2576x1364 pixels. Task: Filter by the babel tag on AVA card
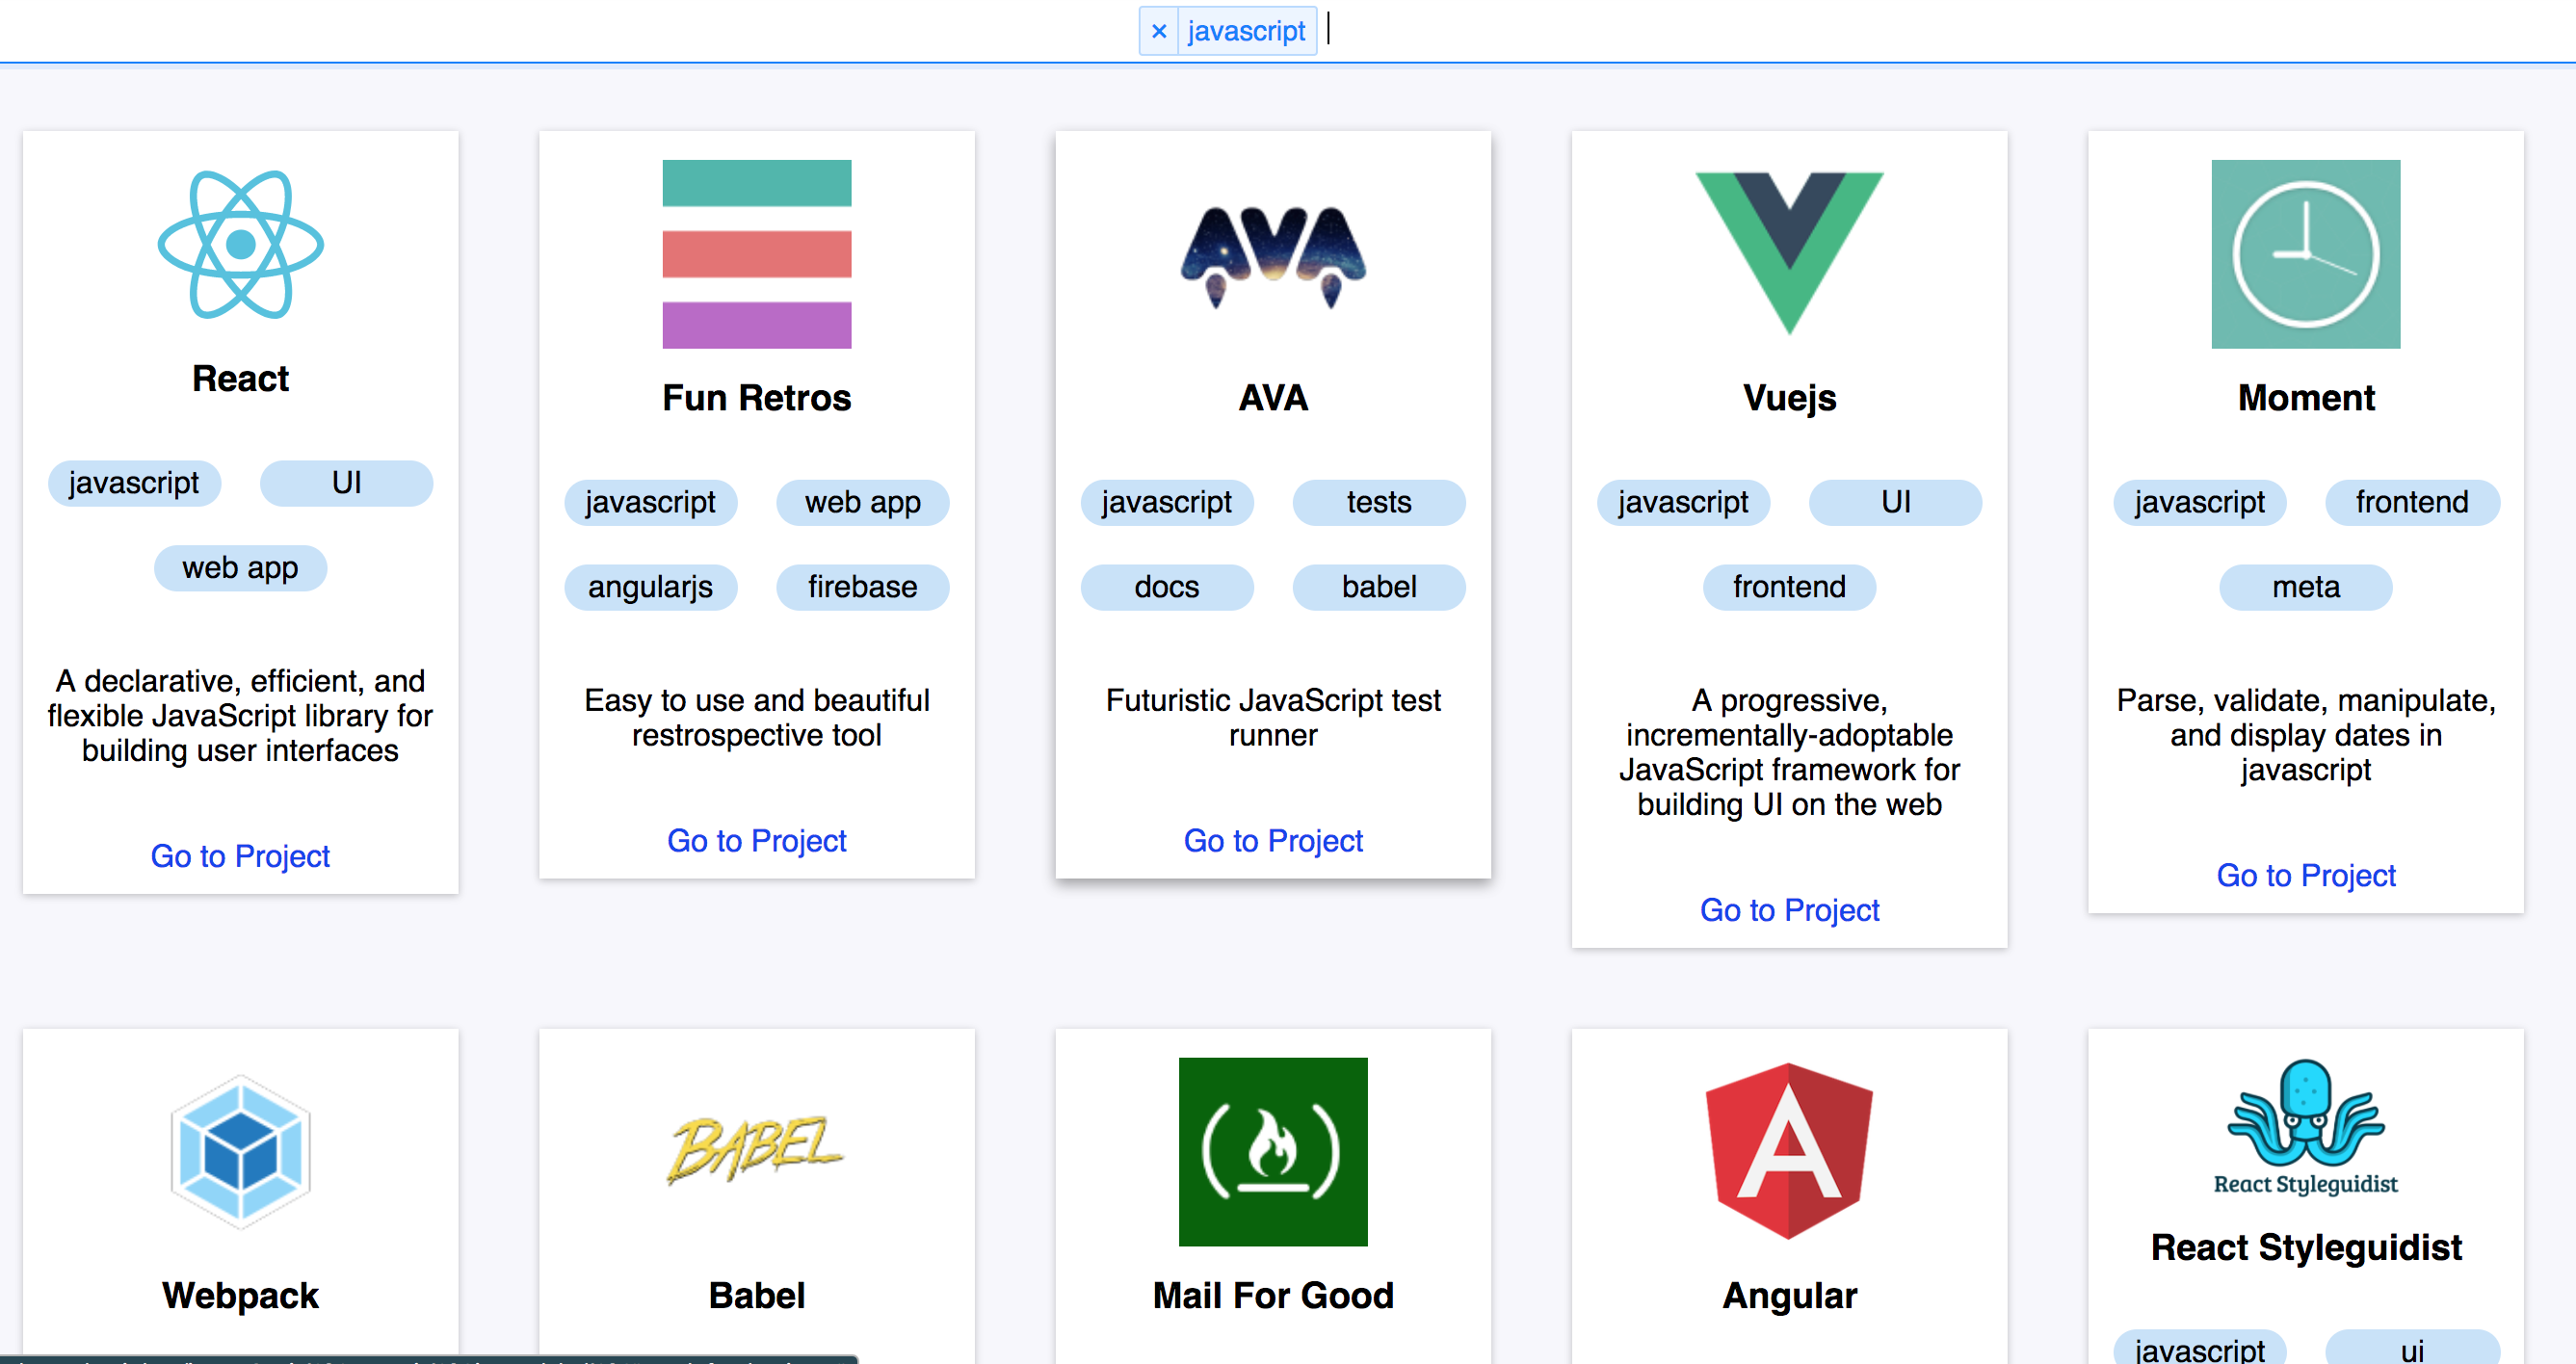tap(1379, 587)
